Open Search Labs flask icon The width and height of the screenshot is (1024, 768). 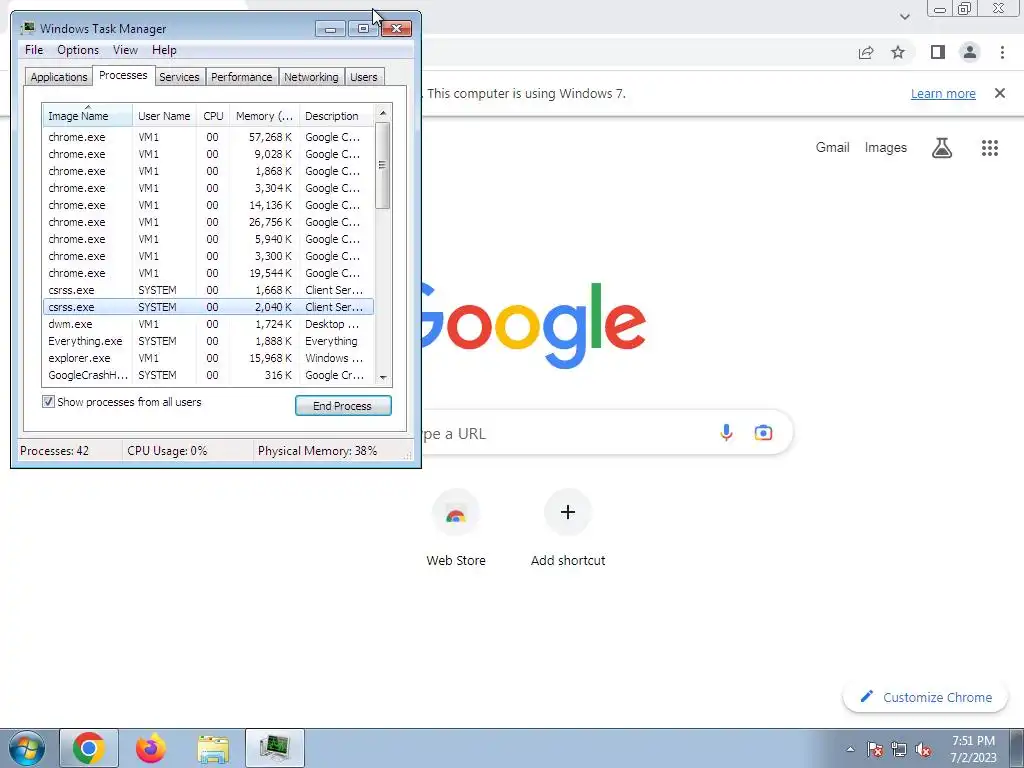[942, 148]
